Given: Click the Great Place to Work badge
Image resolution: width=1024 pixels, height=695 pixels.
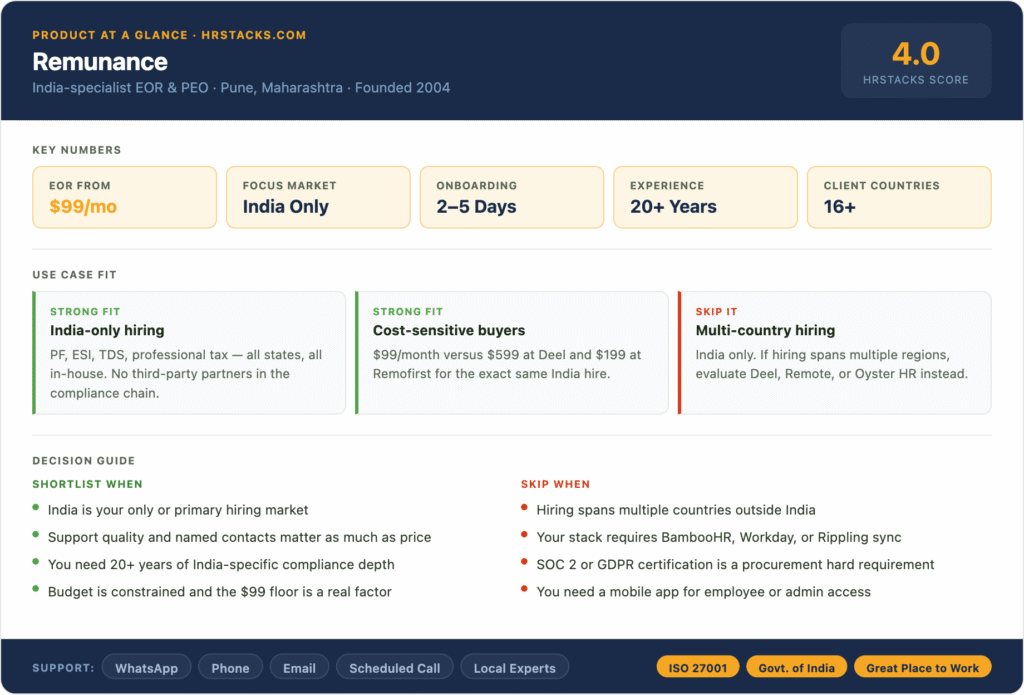Looking at the screenshot, I should (x=922, y=668).
